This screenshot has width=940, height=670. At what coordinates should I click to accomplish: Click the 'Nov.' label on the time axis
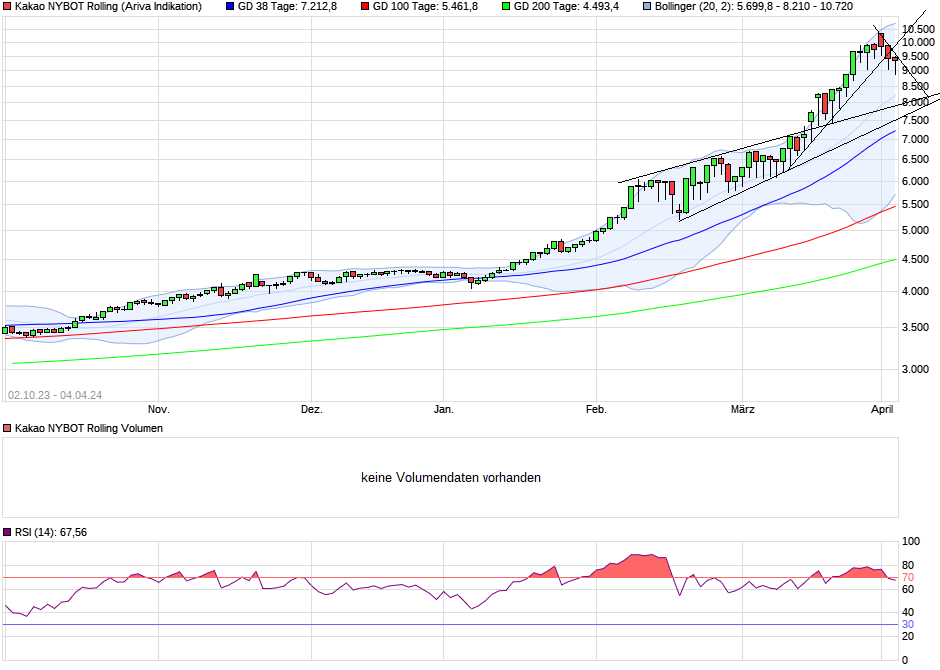coord(158,409)
